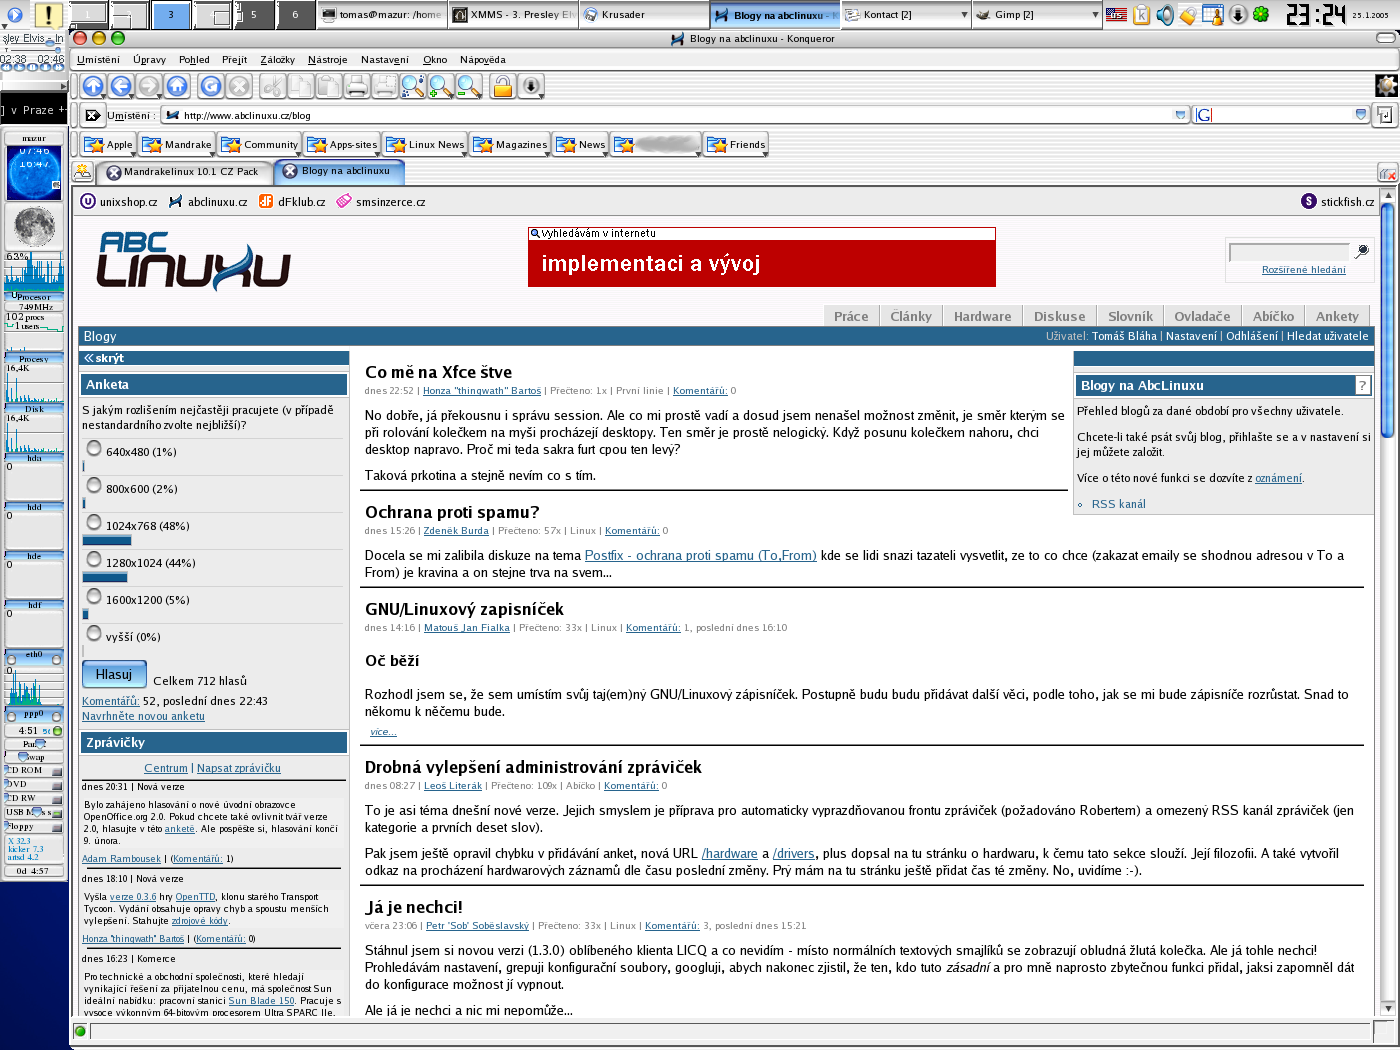This screenshot has width=1400, height=1050.
Task: Open the Nástroje menu
Action: click(327, 60)
